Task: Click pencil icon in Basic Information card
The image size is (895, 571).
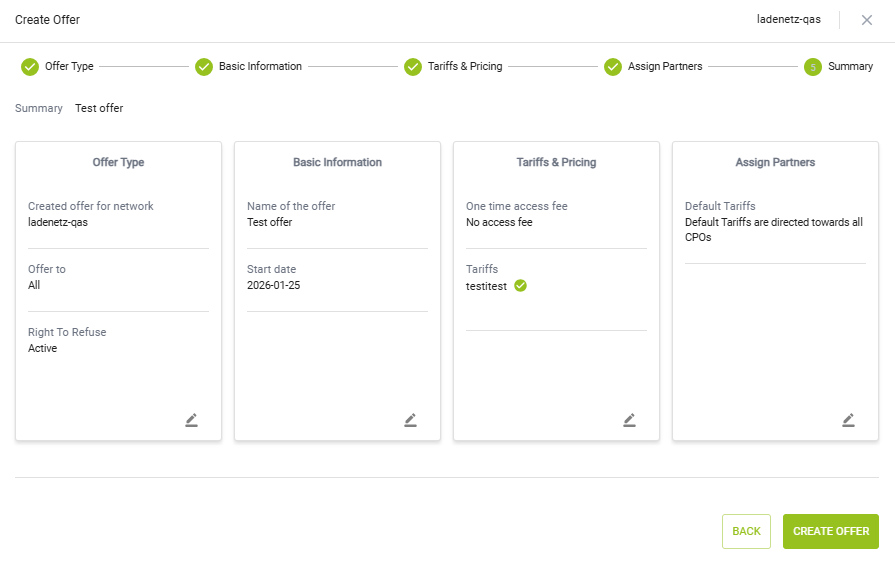Action: [410, 420]
